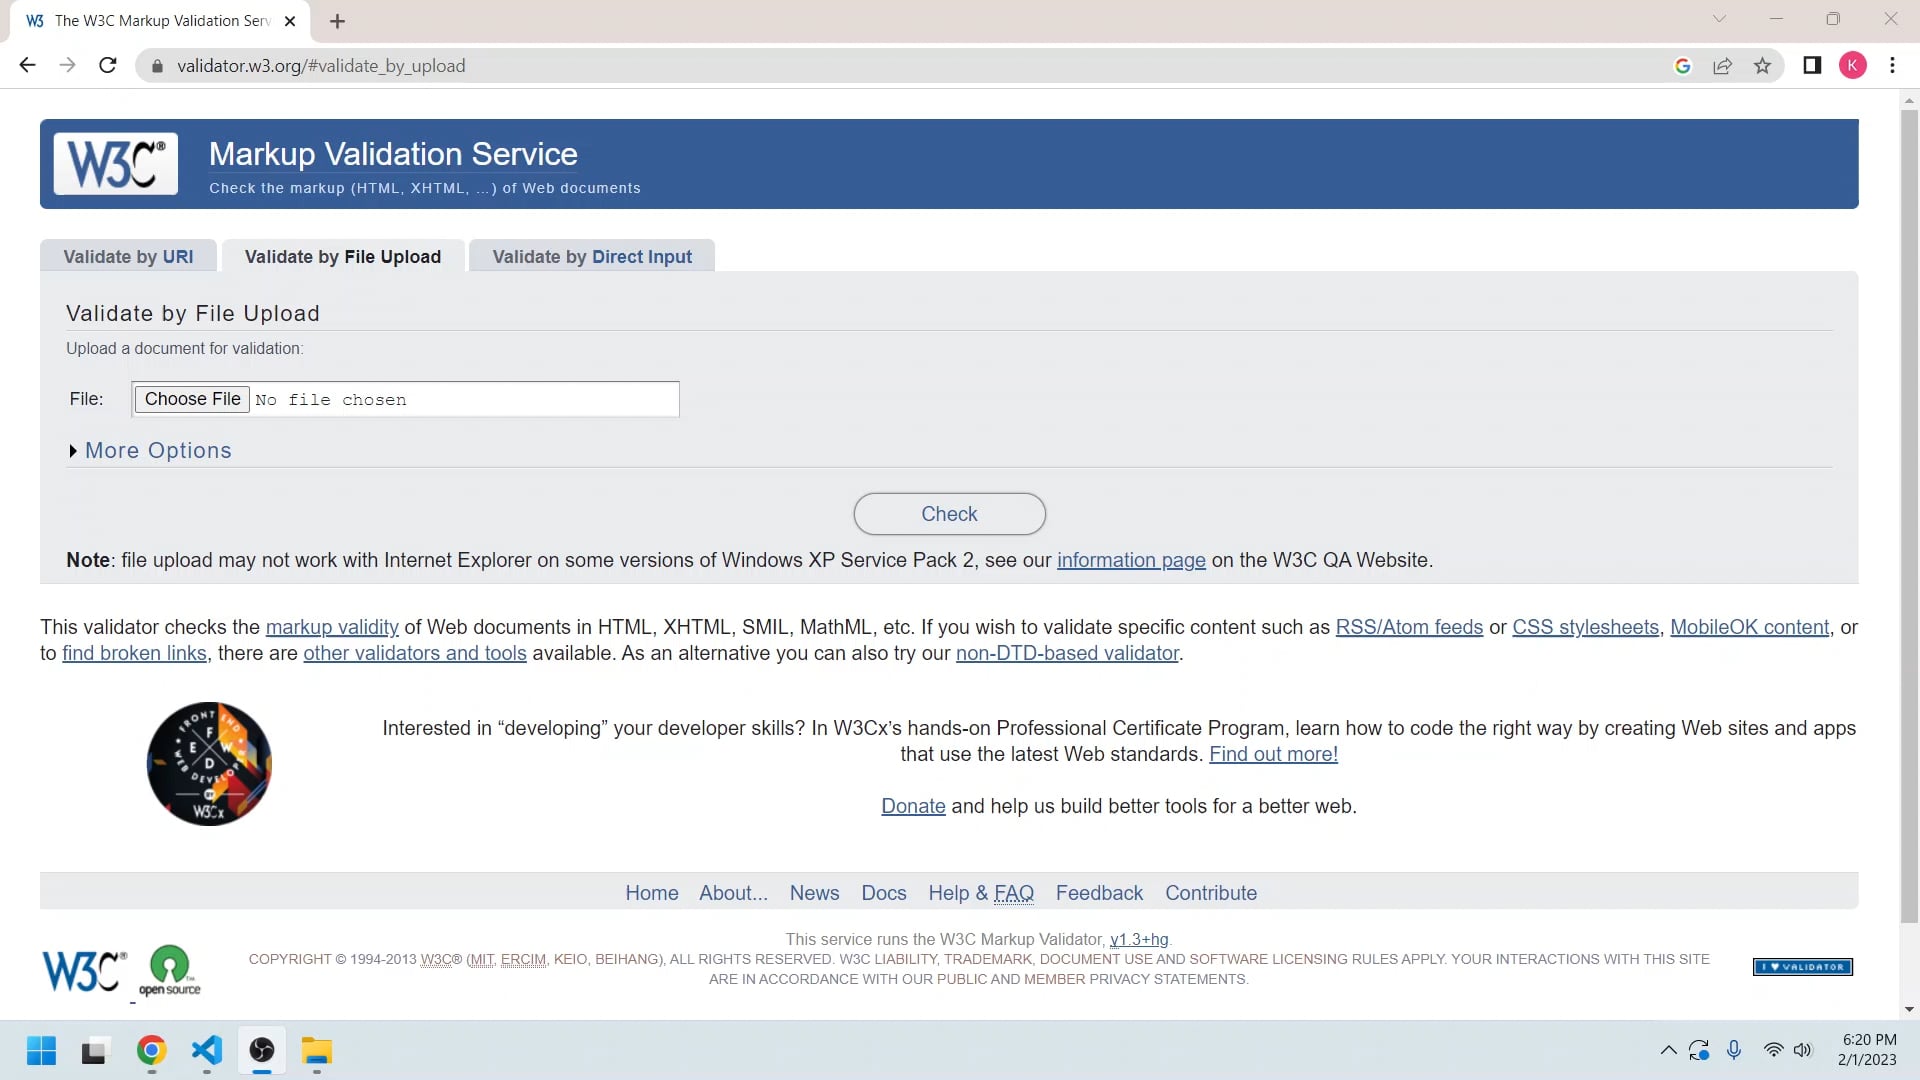Viewport: 1920px width, 1080px height.
Task: Launch Chrome from the taskbar
Action: [151, 1051]
